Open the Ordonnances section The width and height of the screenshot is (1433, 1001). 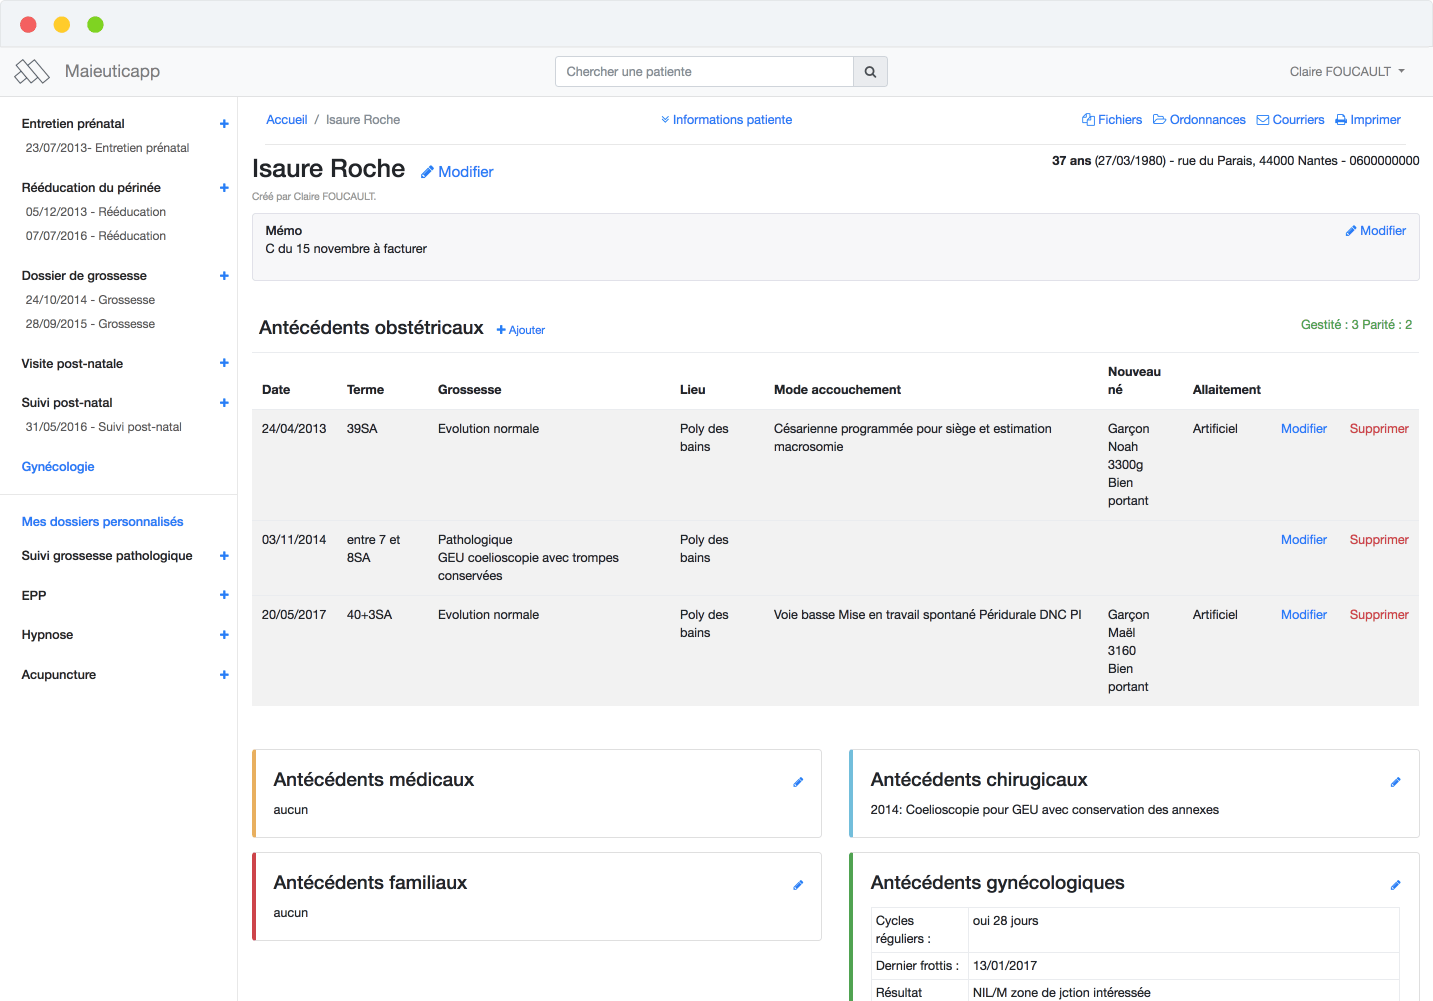click(1199, 120)
